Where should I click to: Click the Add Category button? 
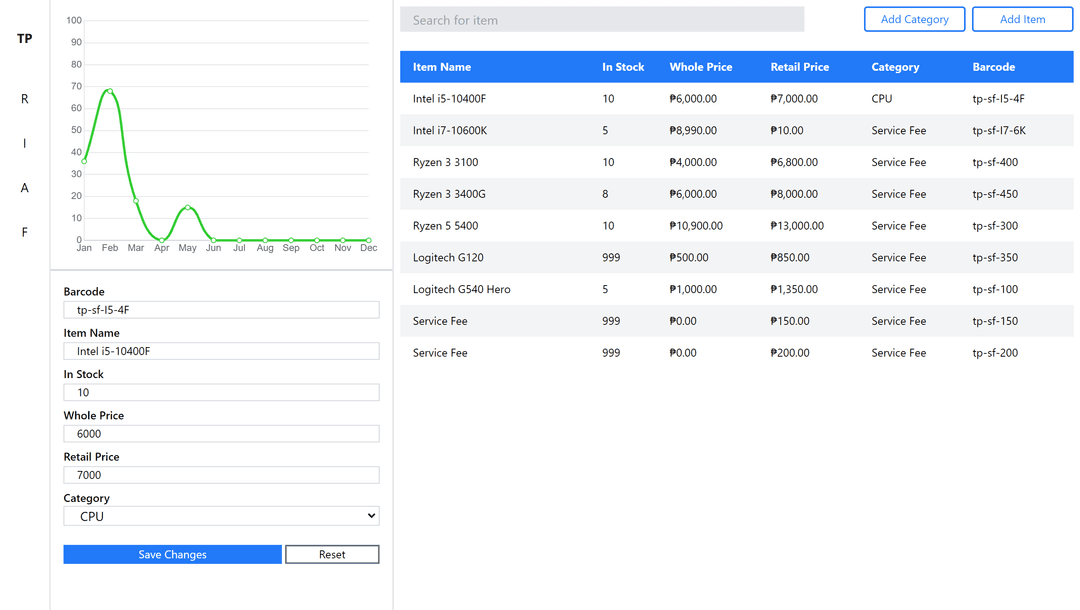[x=914, y=19]
